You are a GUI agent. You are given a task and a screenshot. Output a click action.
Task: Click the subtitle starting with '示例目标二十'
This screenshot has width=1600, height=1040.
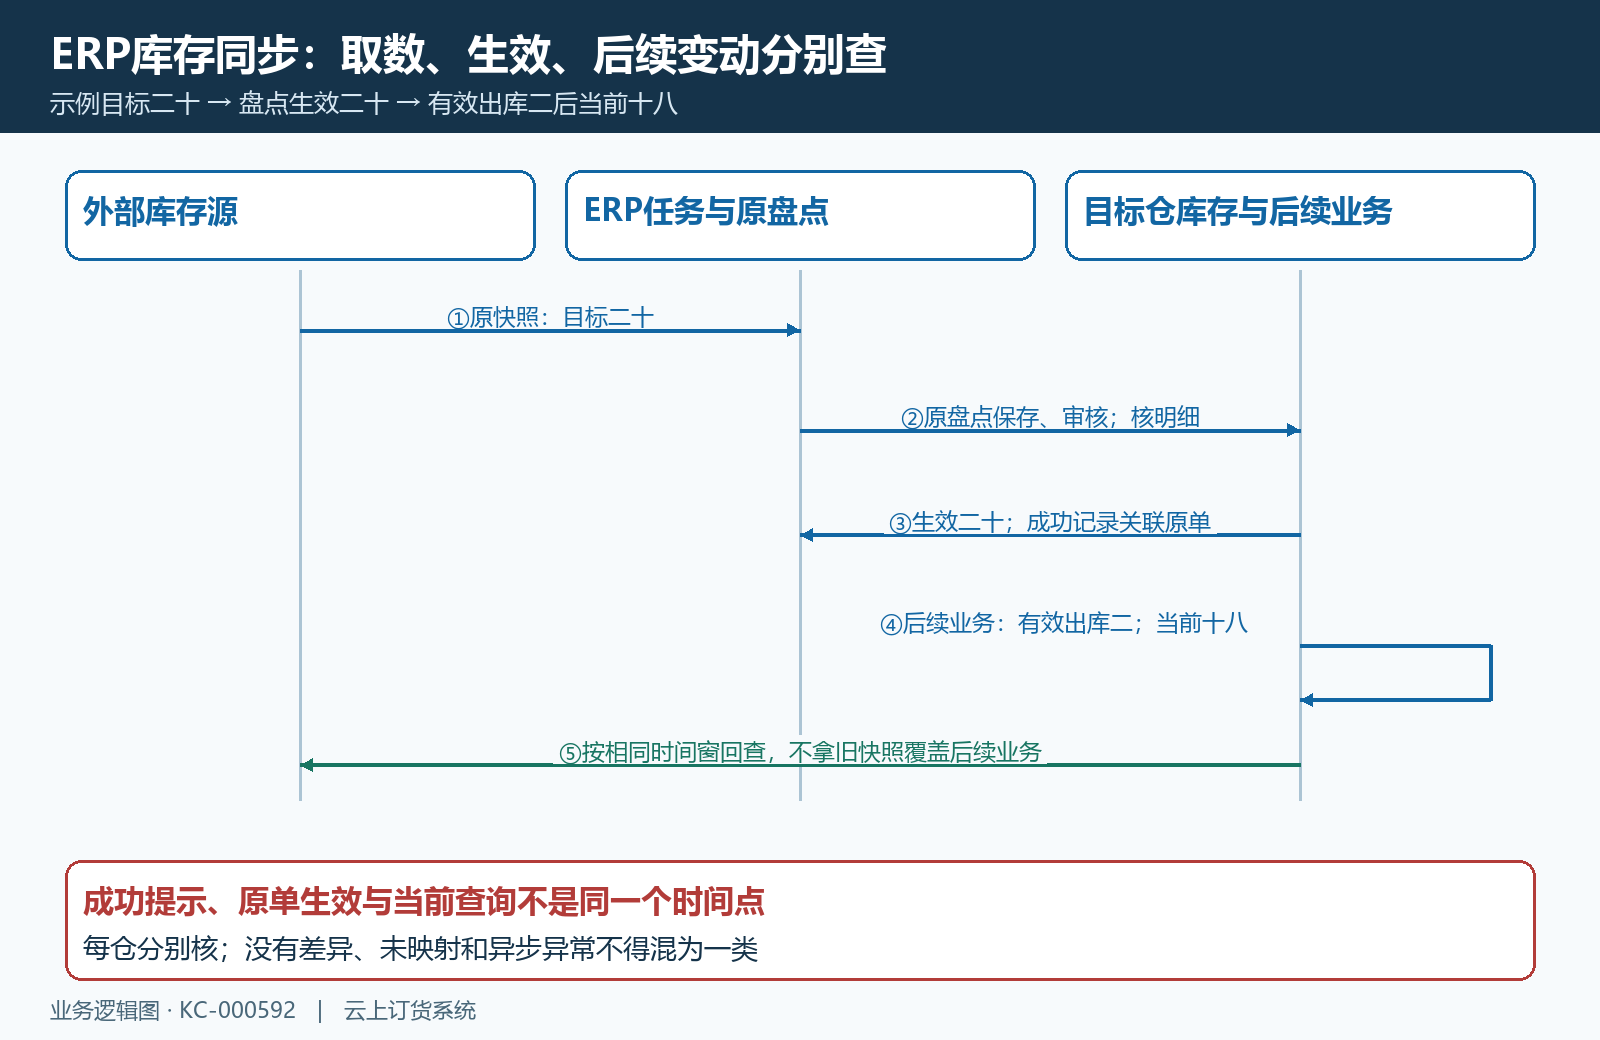(364, 104)
